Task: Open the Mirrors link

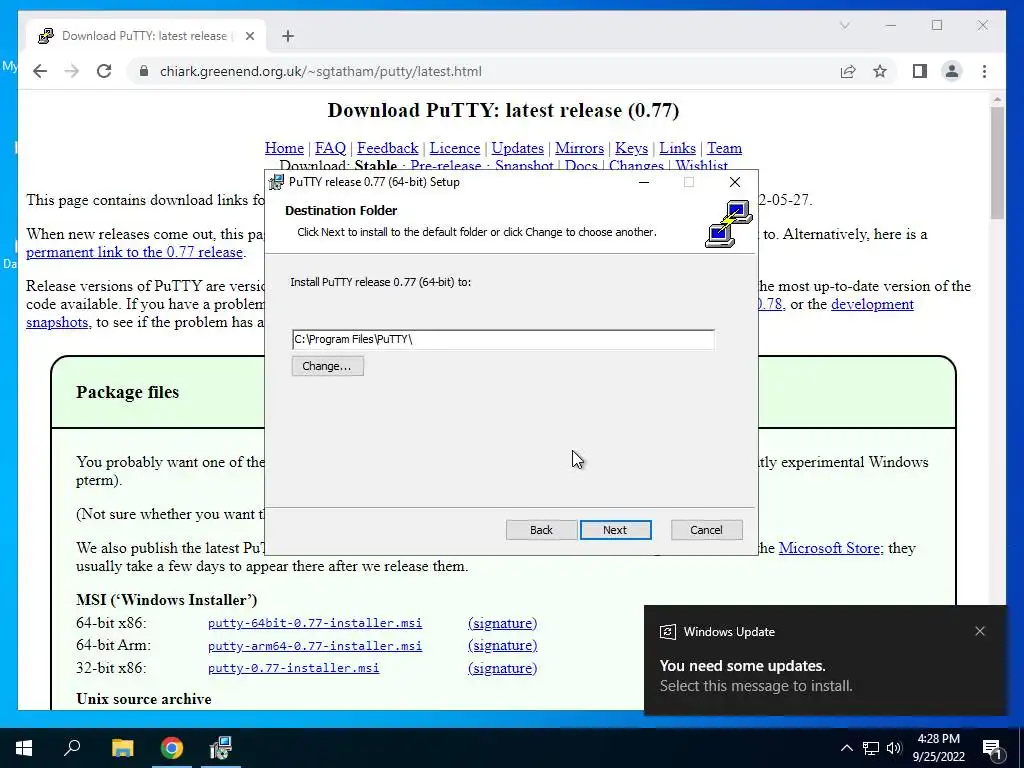Action: (x=579, y=148)
